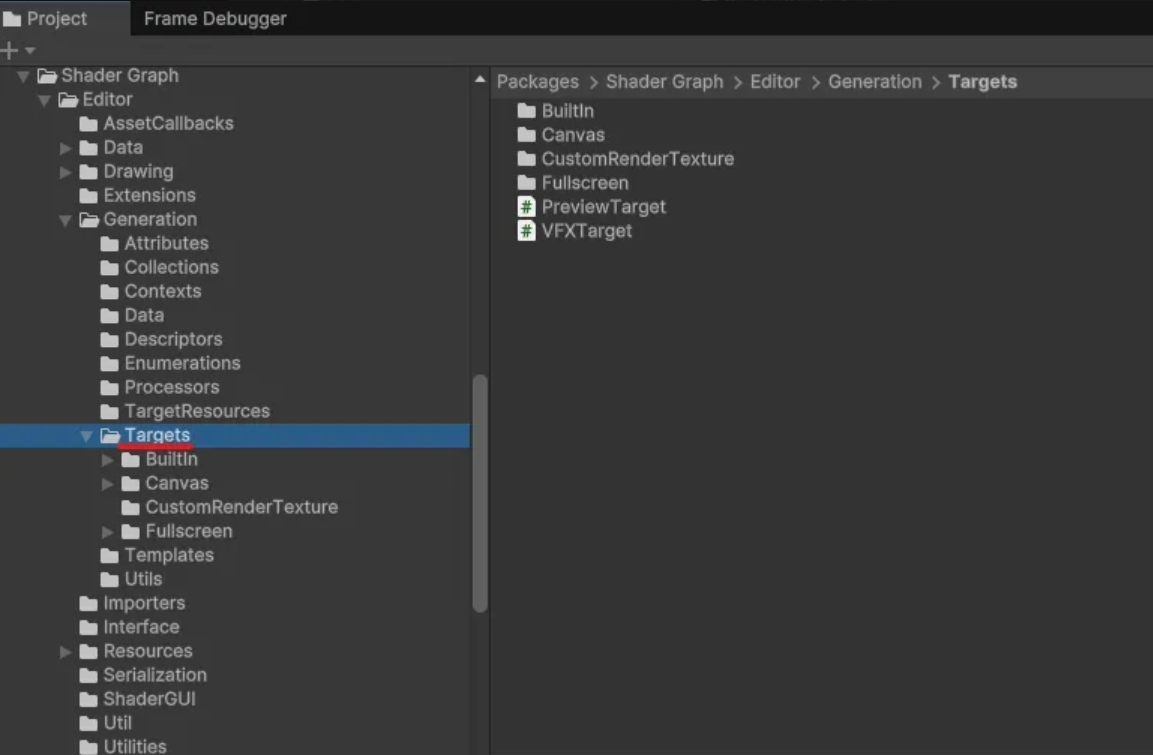1153x755 pixels.
Task: Click the Contexts folder icon
Action: click(x=110, y=292)
